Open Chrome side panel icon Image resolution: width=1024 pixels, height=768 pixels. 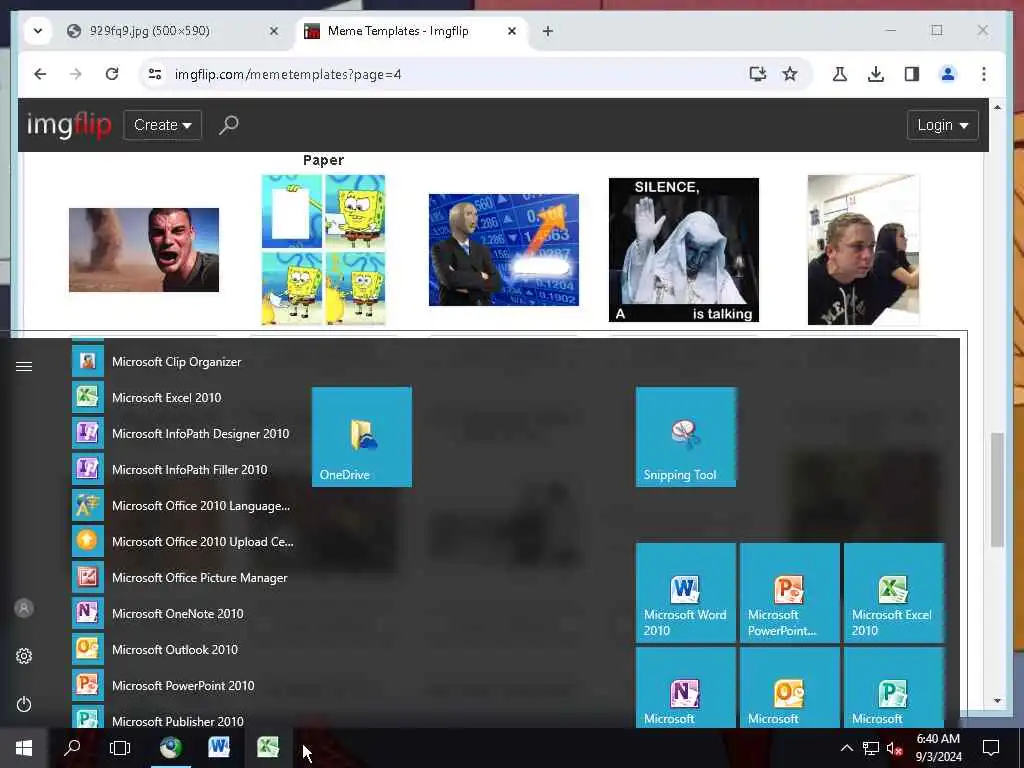point(912,74)
